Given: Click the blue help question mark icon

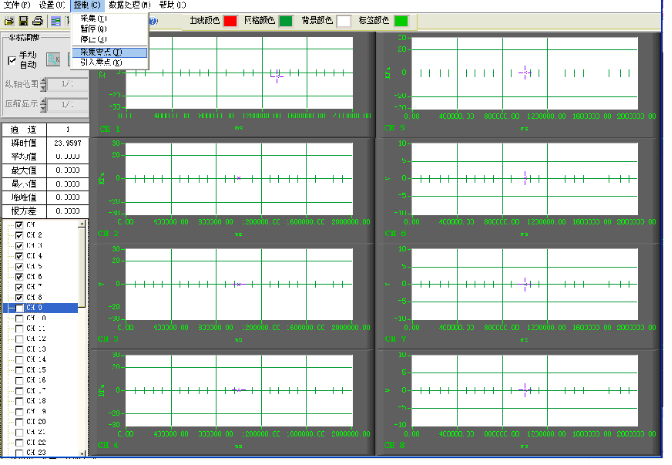Looking at the screenshot, I should click(154, 21).
